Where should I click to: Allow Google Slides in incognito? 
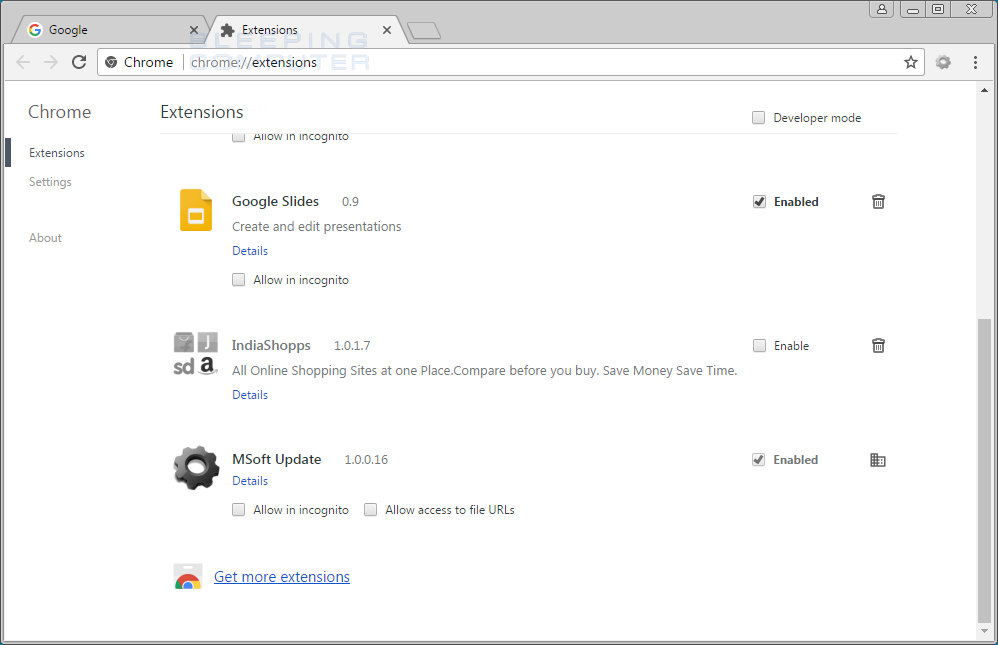[238, 280]
